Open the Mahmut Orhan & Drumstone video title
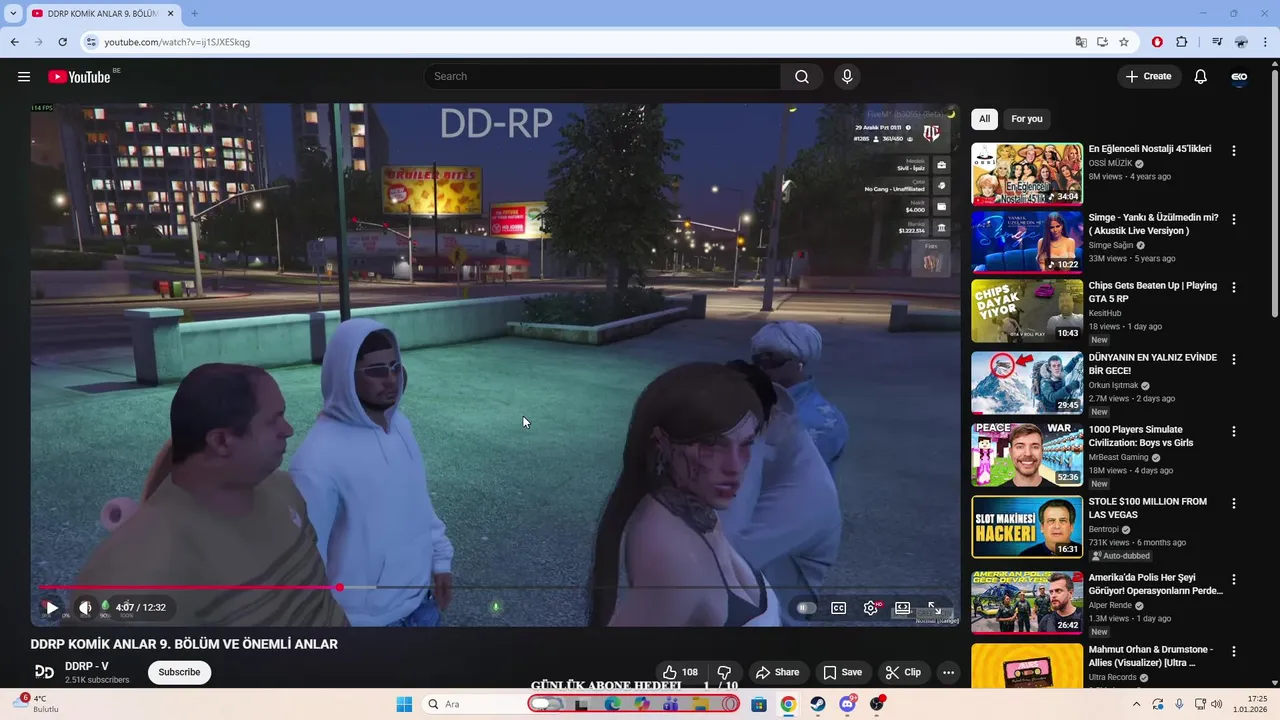1280x720 pixels. coord(1151,656)
